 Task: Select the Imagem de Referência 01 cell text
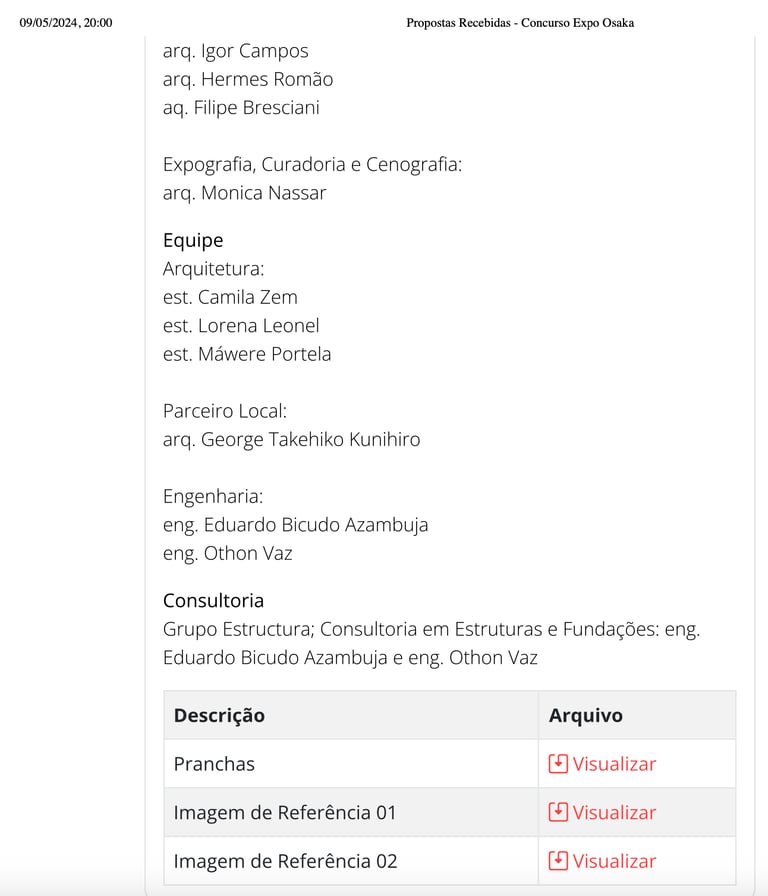point(285,813)
